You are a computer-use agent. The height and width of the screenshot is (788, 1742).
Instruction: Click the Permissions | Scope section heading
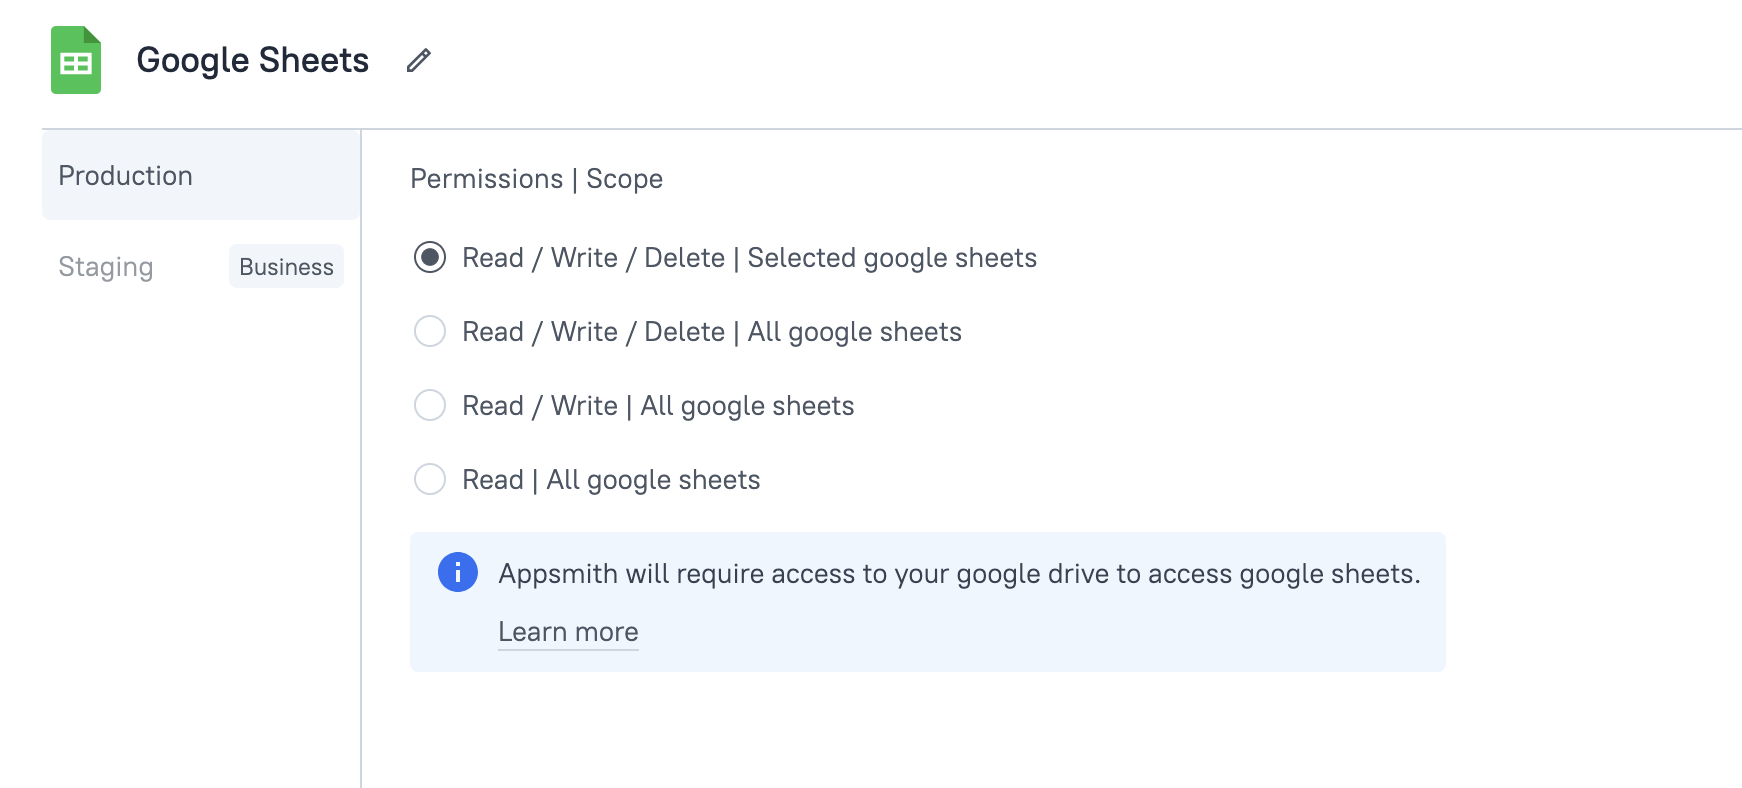535,179
